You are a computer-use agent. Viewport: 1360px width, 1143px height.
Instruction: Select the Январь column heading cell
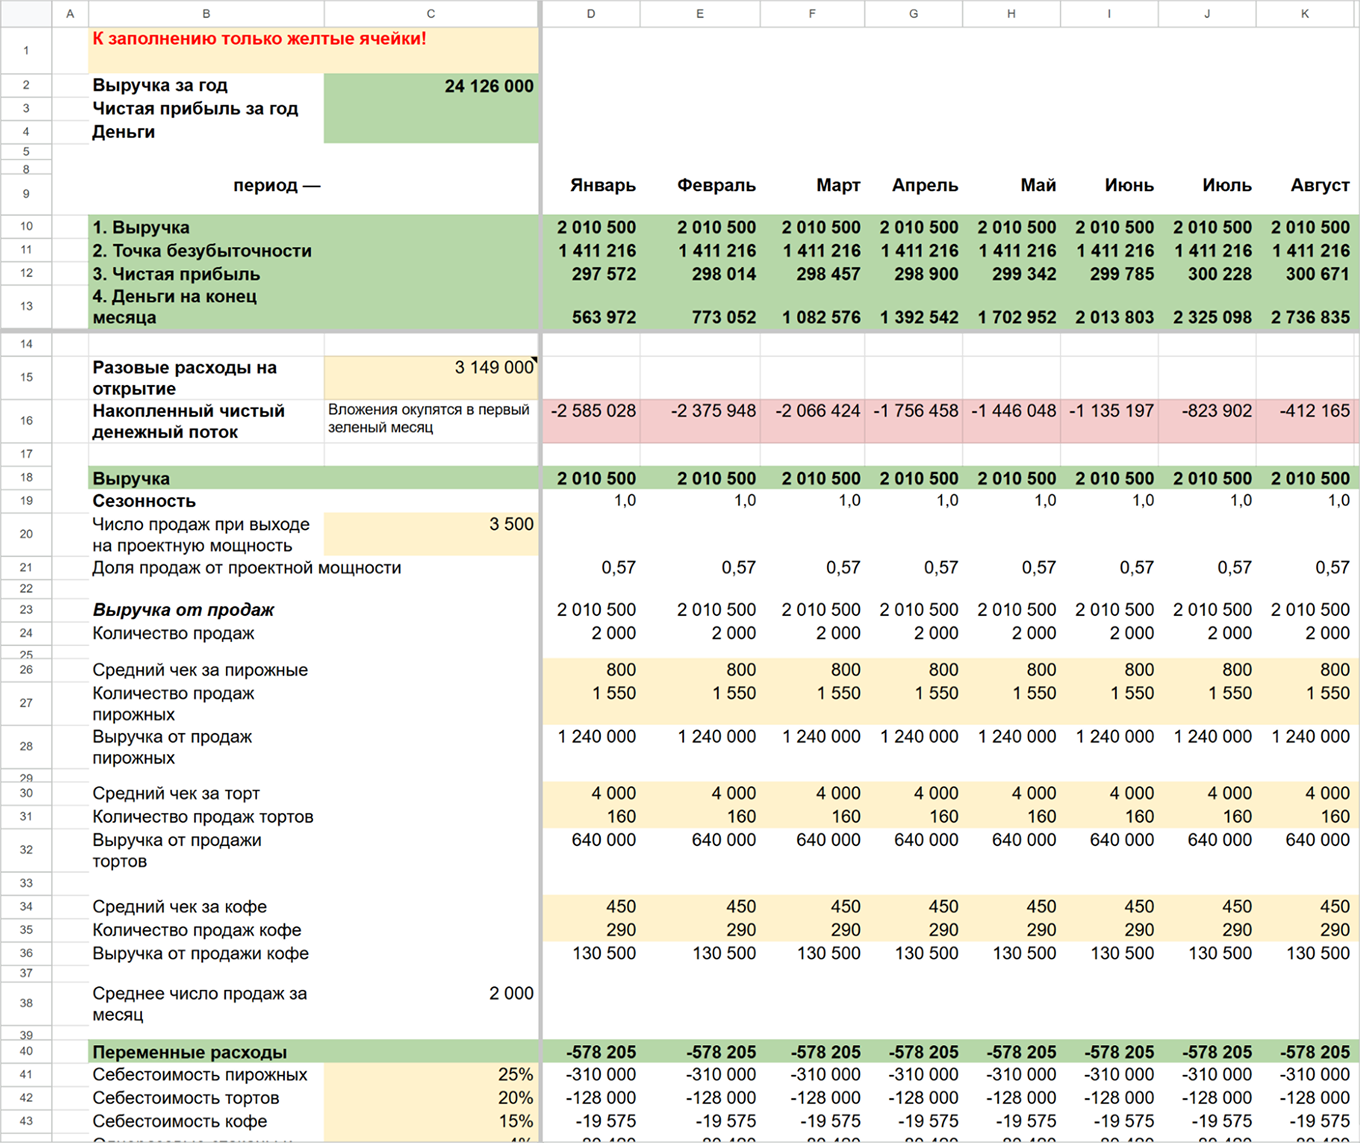click(x=591, y=186)
